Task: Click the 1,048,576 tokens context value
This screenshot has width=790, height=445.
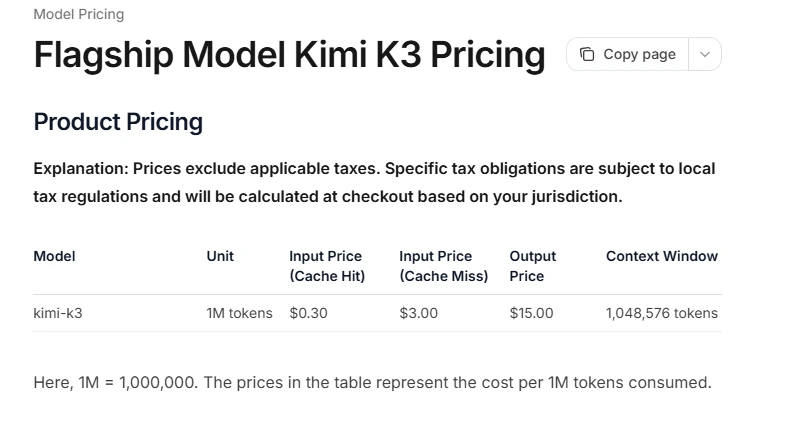Action: (662, 313)
